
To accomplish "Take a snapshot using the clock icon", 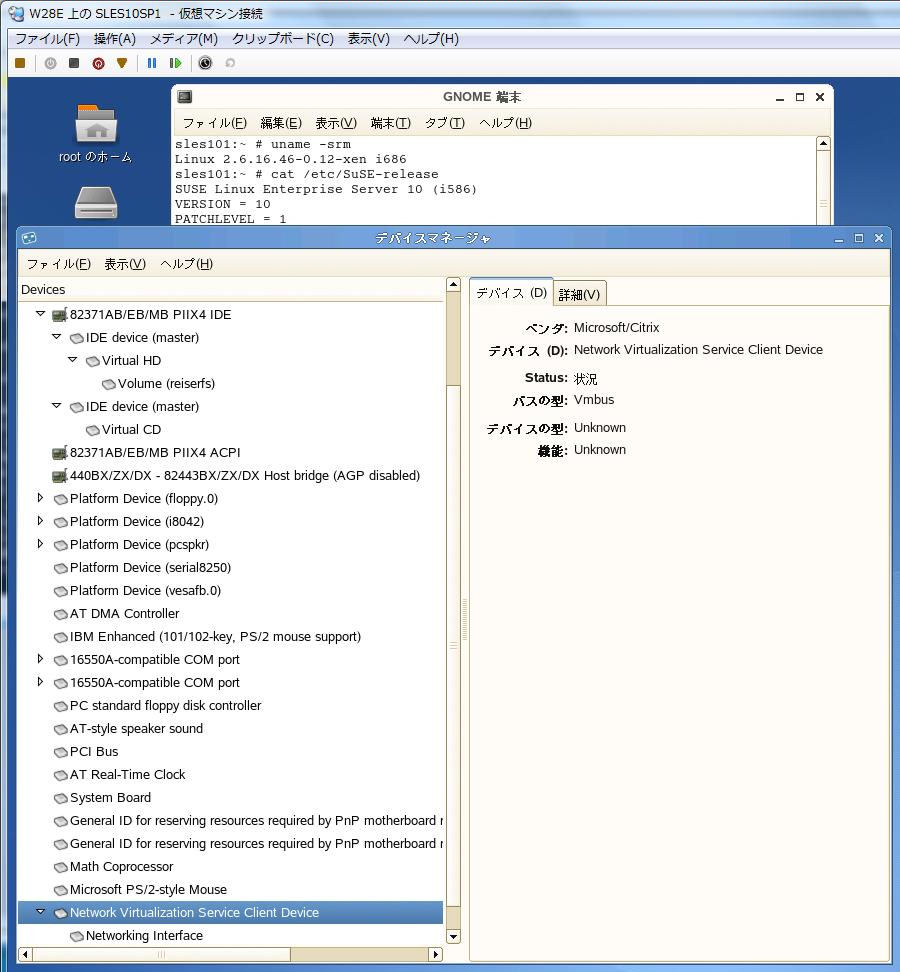I will coord(205,63).
